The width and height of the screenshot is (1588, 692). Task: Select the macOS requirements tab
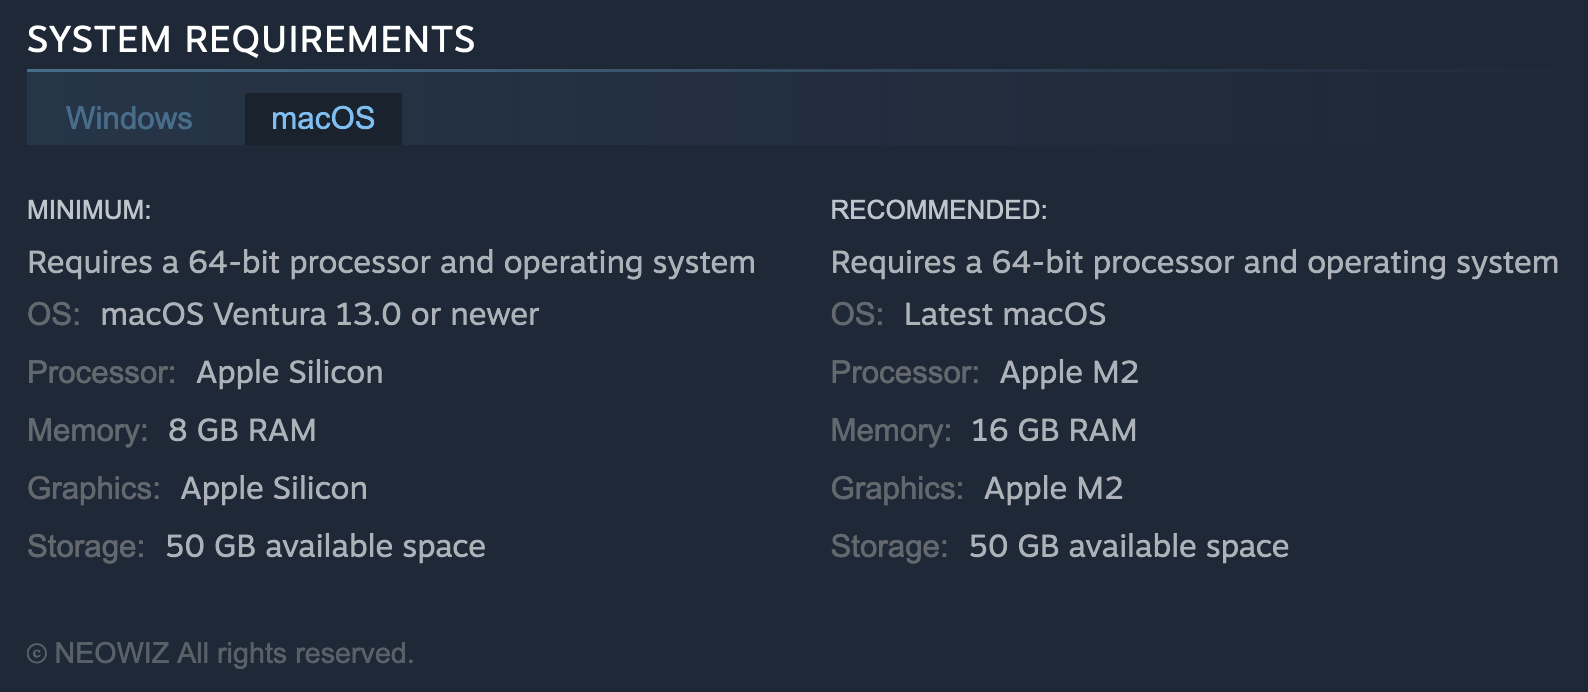323,118
